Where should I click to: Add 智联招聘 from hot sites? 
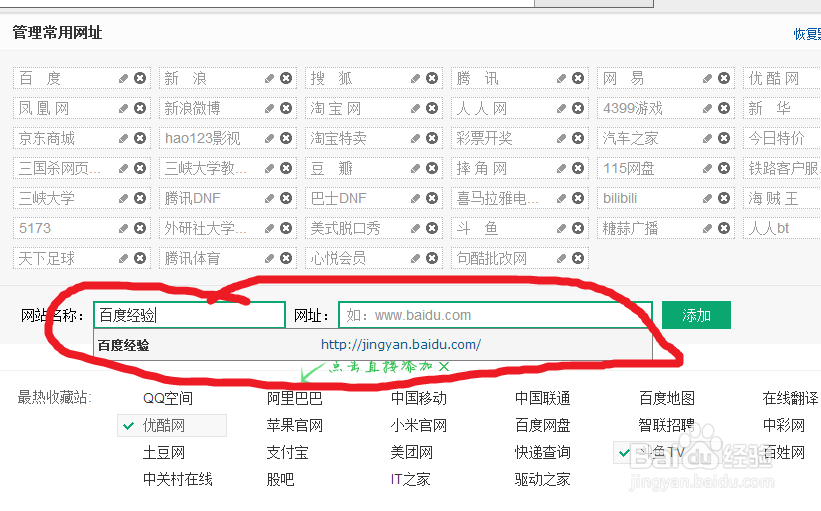coord(667,425)
